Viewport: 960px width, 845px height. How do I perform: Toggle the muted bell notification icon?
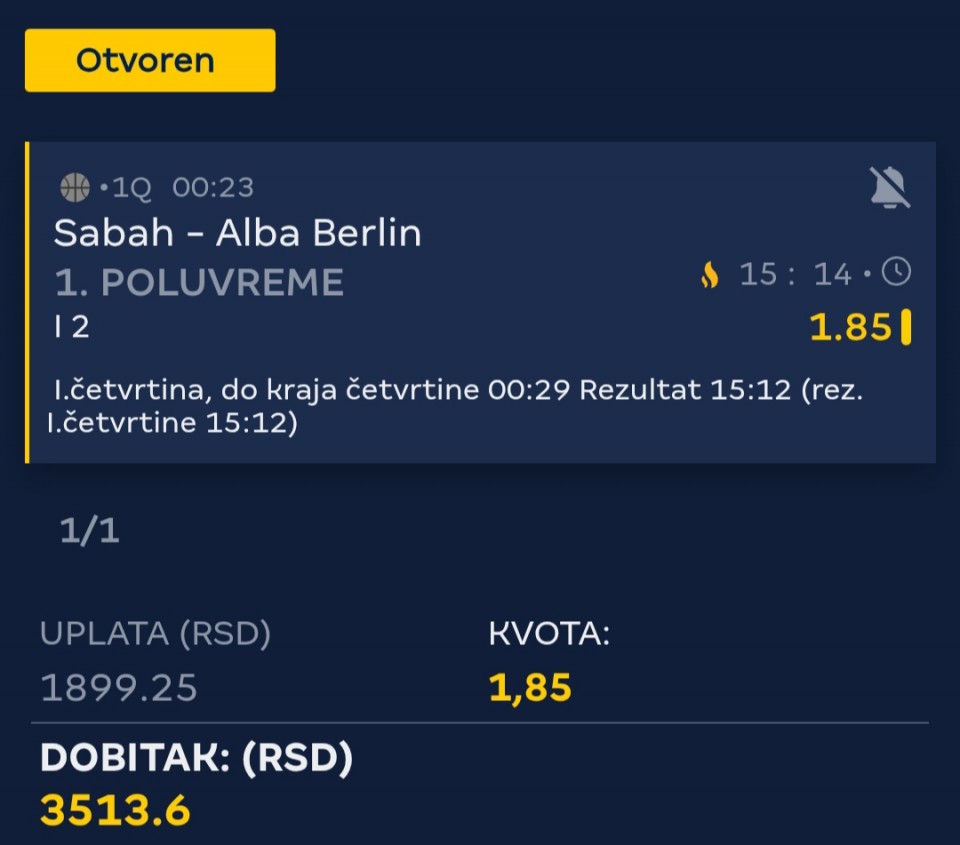[889, 187]
